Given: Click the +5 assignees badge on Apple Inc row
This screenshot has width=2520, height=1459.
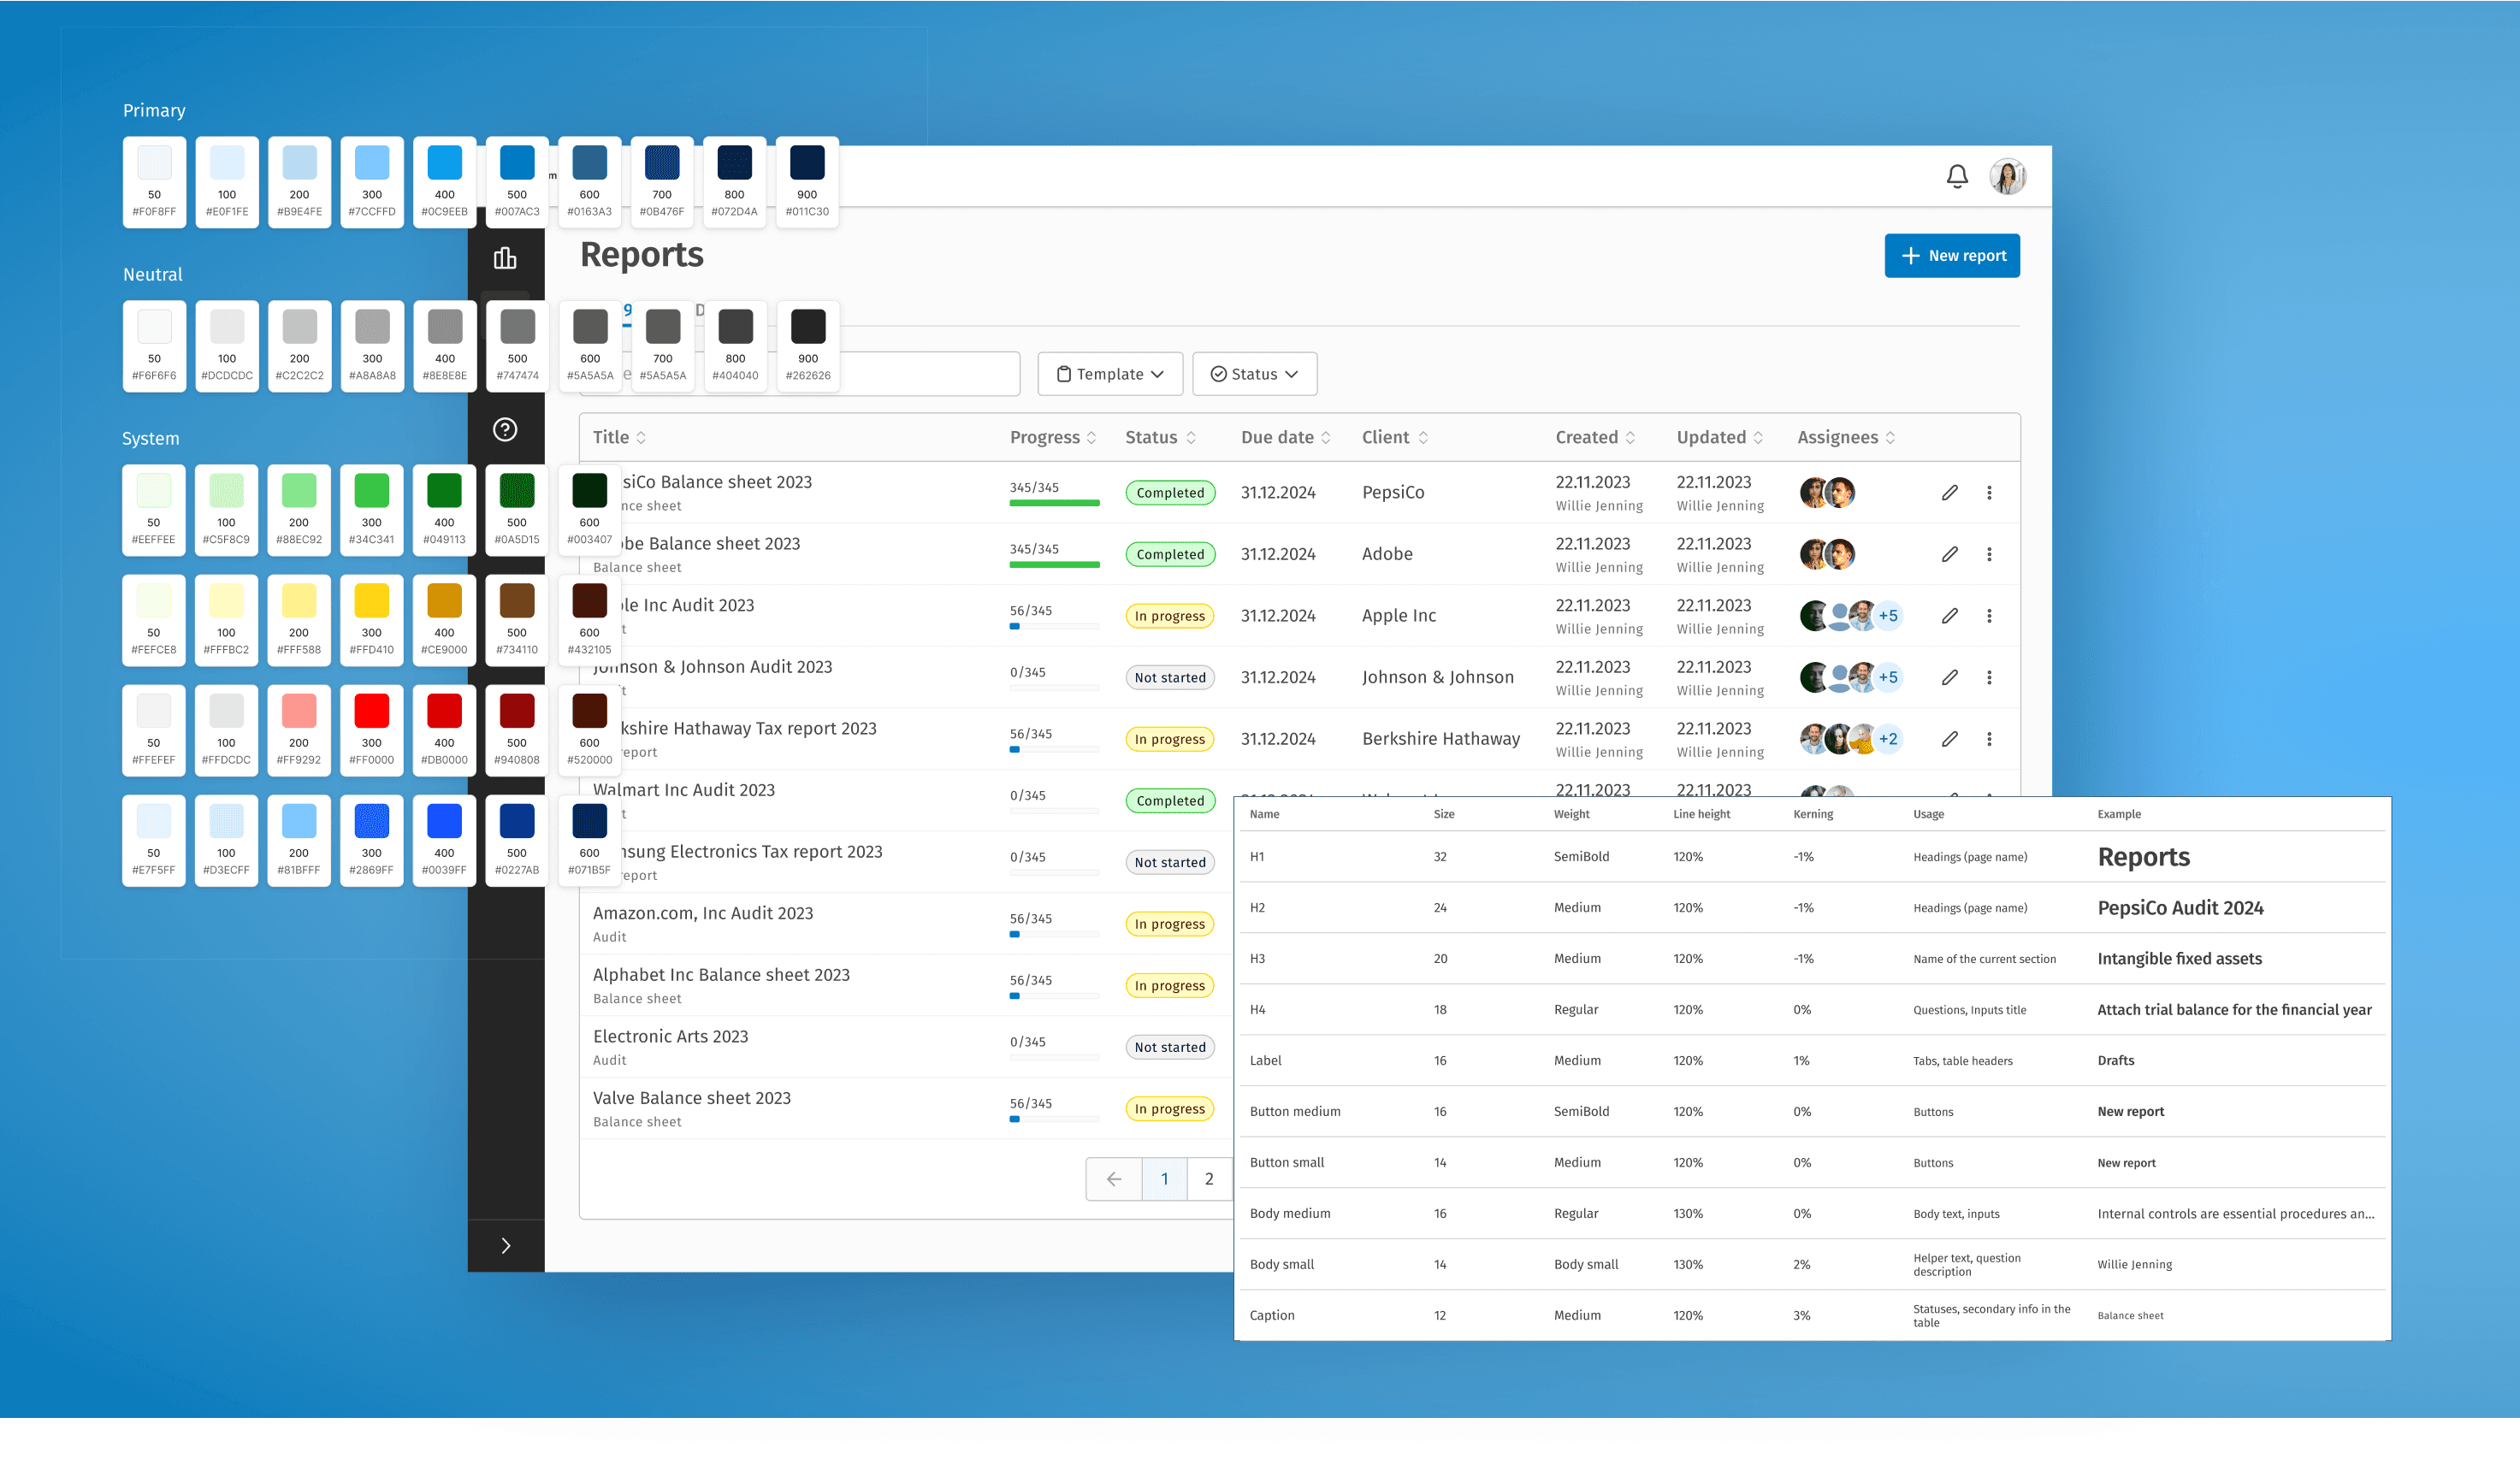Looking at the screenshot, I should click(1887, 616).
